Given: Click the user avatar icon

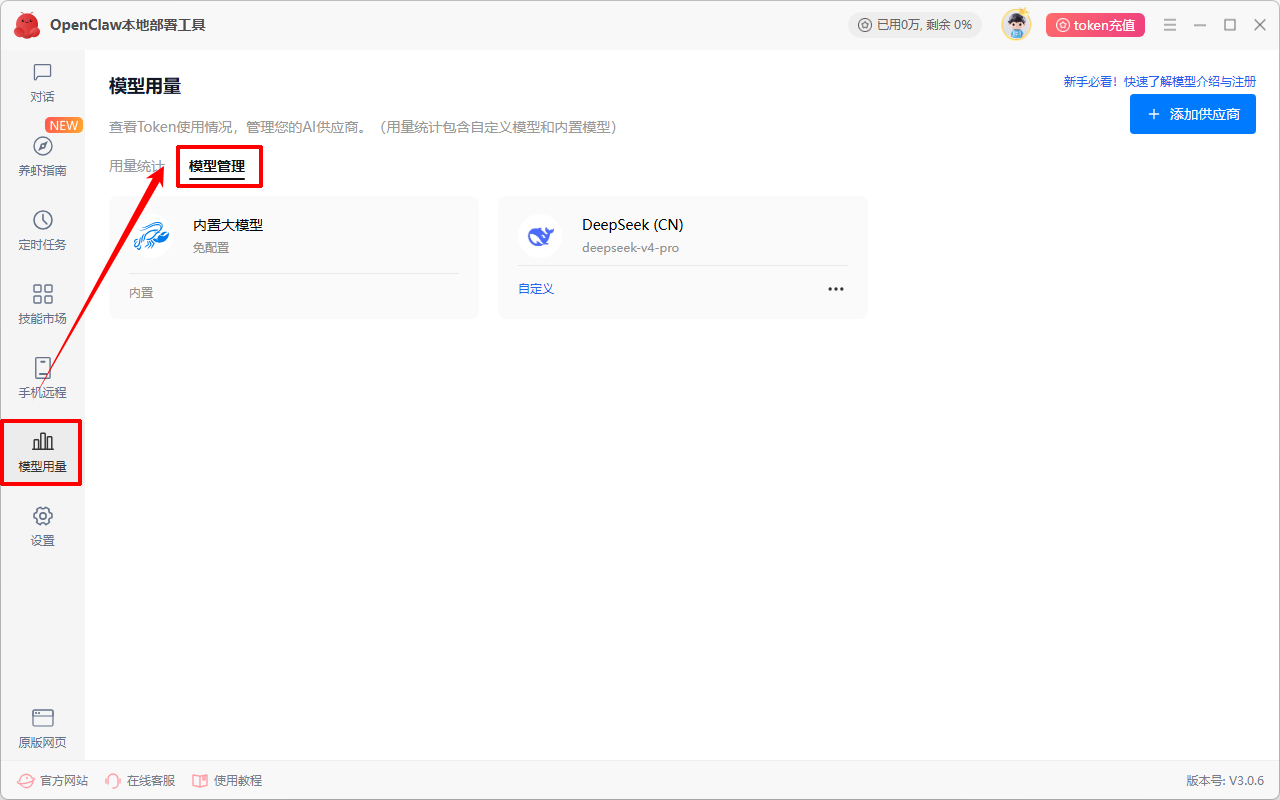Looking at the screenshot, I should pyautogui.click(x=1016, y=25).
